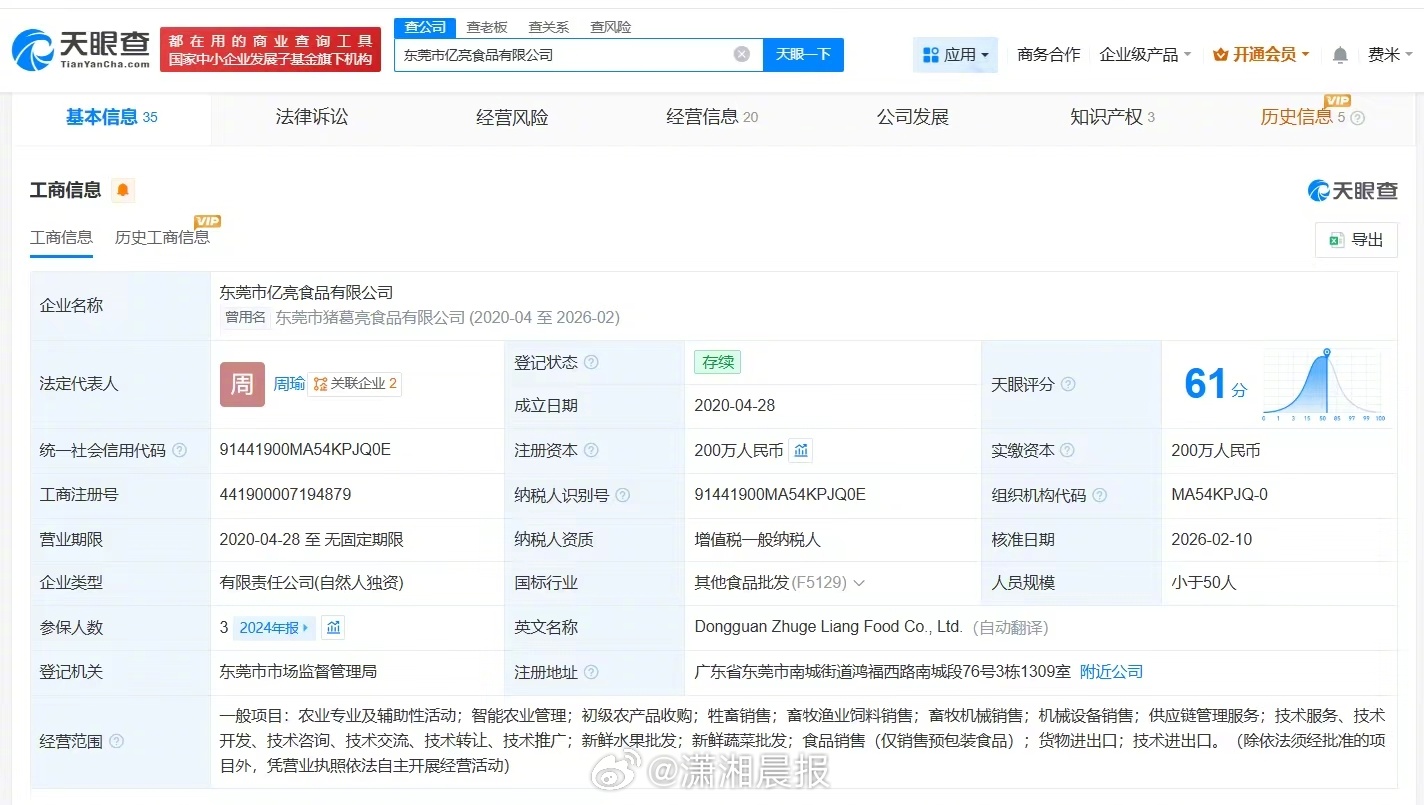The width and height of the screenshot is (1424, 805).
Task: Click help icon next to 天眼评分
Action: click(x=1068, y=385)
